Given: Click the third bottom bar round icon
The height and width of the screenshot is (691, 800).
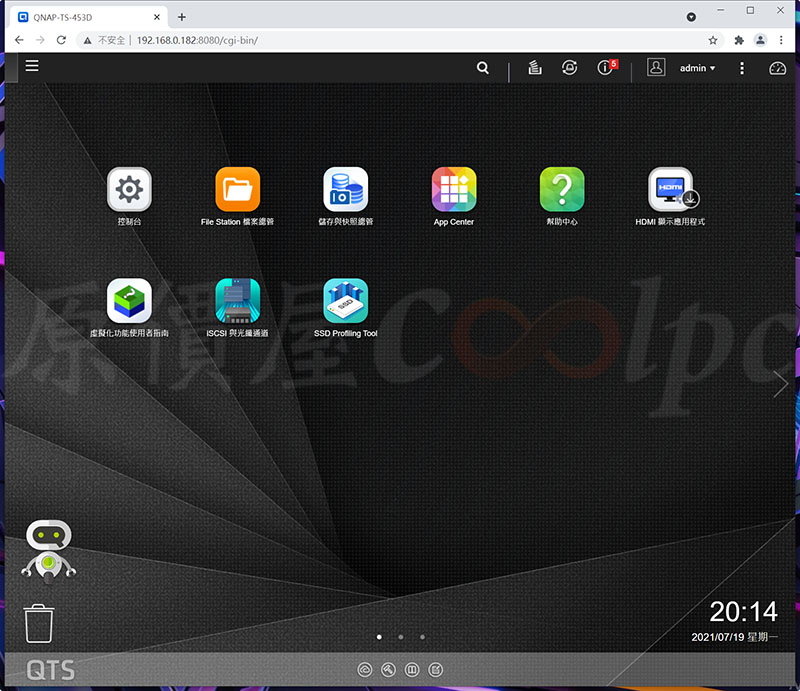Looking at the screenshot, I should 412,670.
